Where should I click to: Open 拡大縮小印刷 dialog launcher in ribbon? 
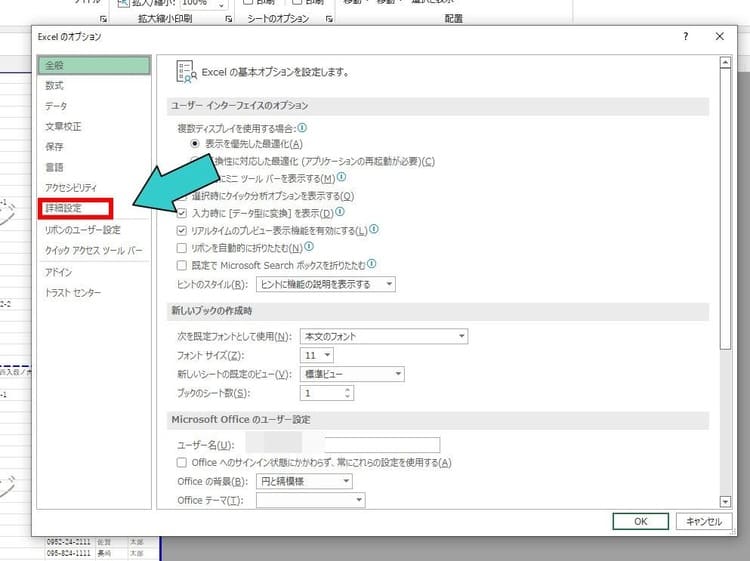click(229, 19)
